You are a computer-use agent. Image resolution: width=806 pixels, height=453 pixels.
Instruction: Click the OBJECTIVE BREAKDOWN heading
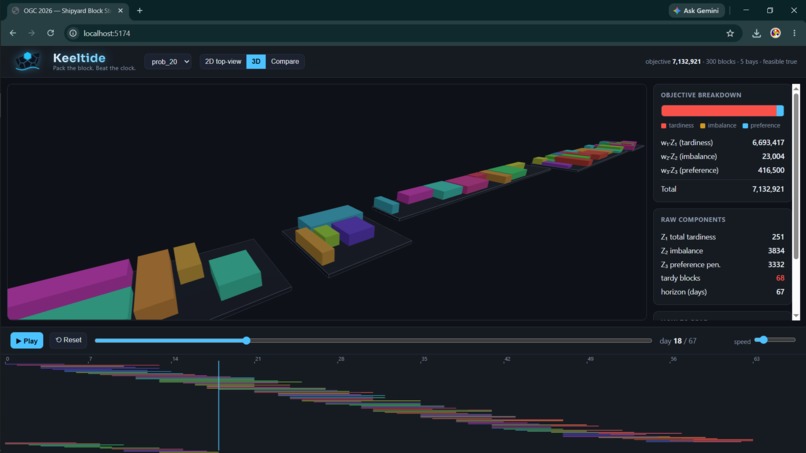[x=701, y=95]
